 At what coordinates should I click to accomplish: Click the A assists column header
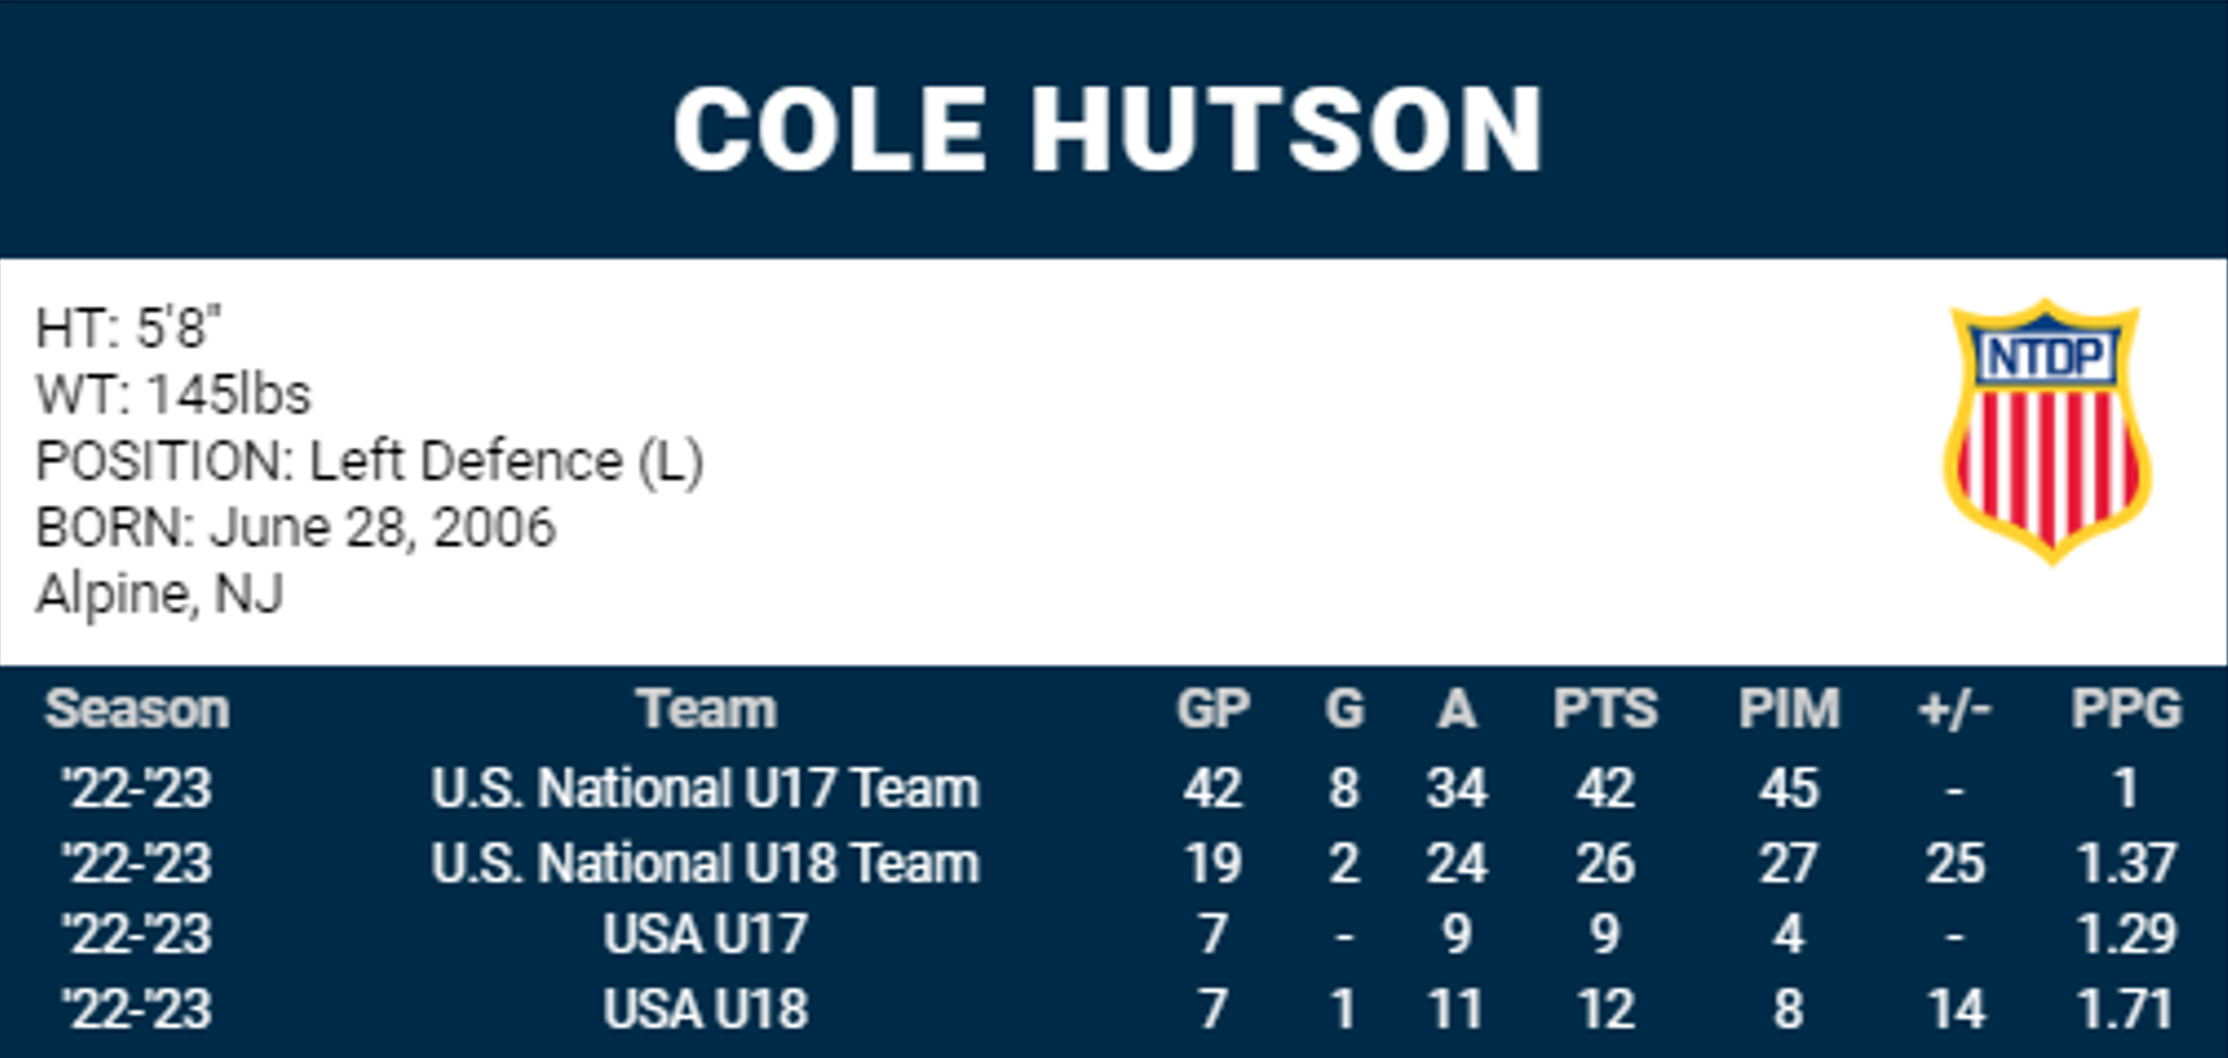pyautogui.click(x=1456, y=709)
